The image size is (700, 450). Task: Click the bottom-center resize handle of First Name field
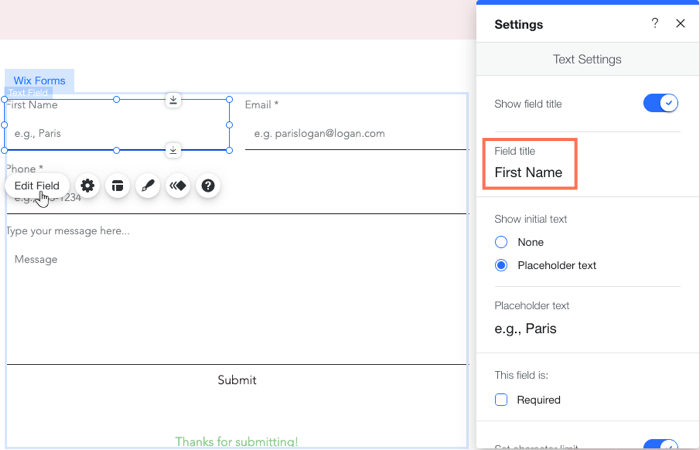pyautogui.click(x=117, y=150)
